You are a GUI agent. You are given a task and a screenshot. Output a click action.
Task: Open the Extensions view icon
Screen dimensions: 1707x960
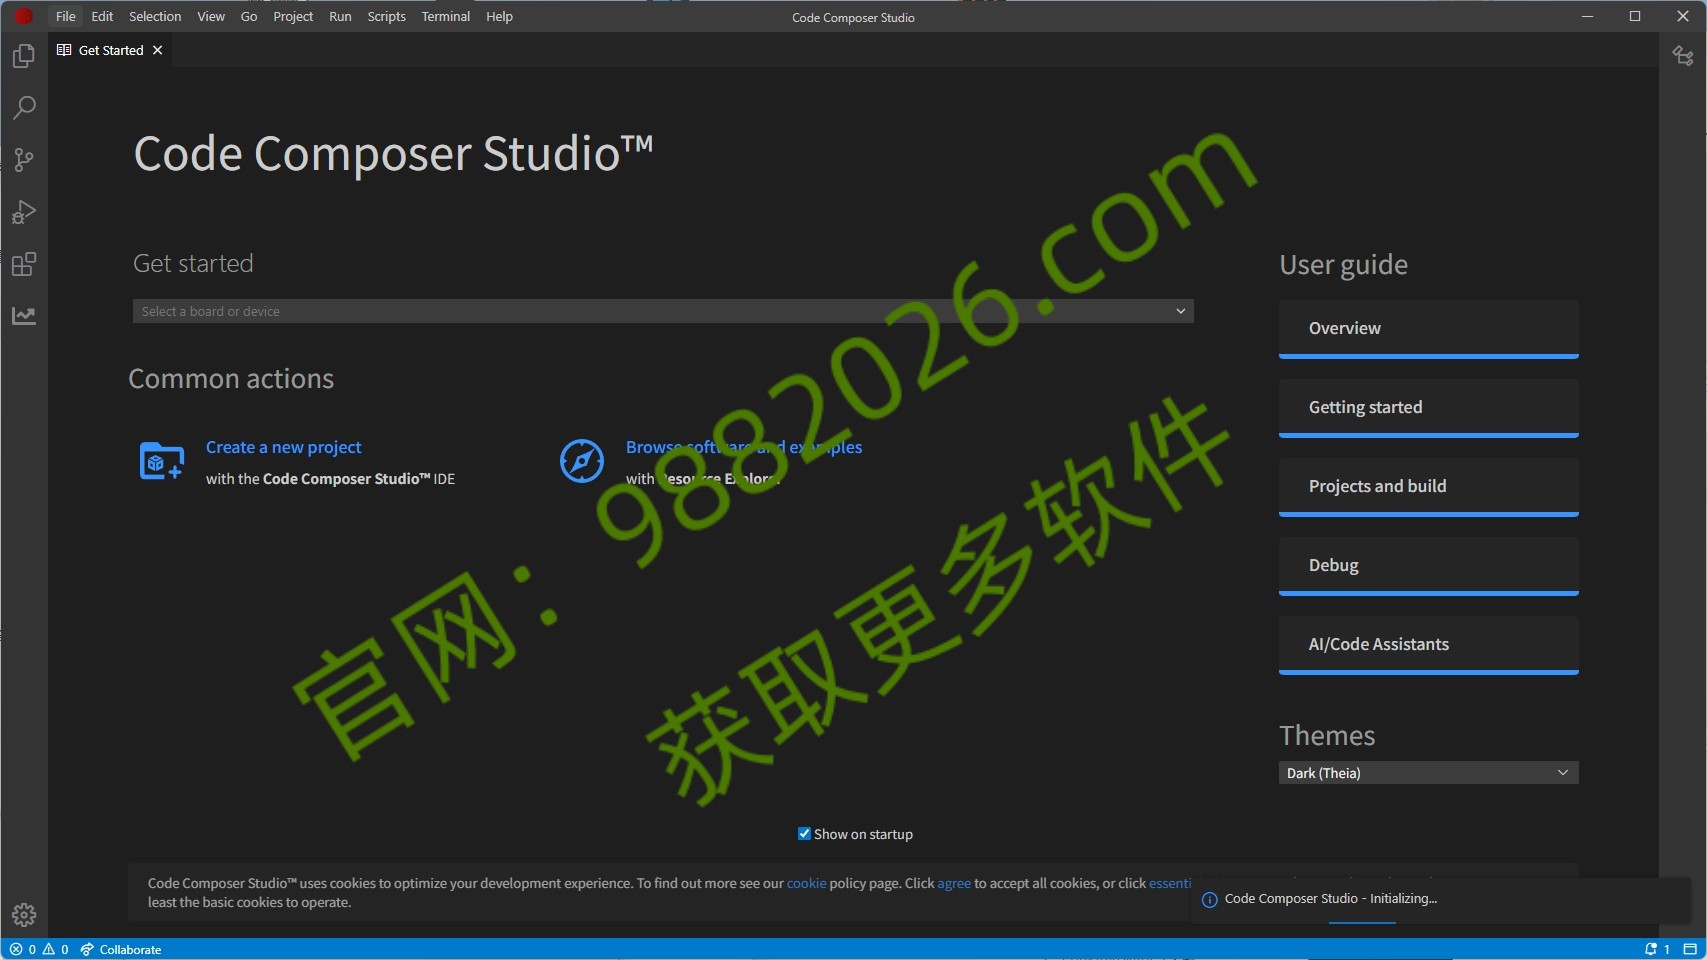24,264
